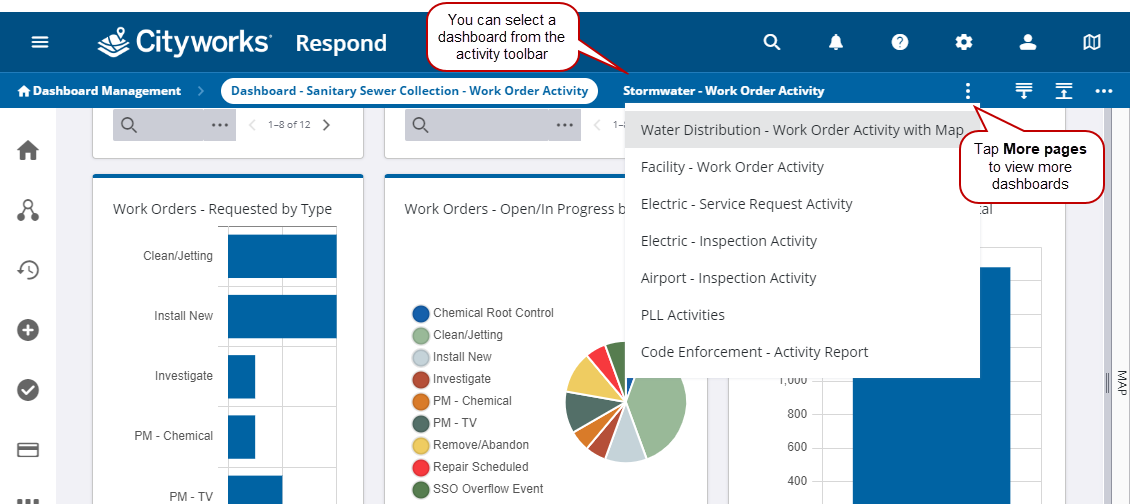Screen dimensions: 1130x504
Task: Open the recent history sidebar icon
Action: point(28,270)
